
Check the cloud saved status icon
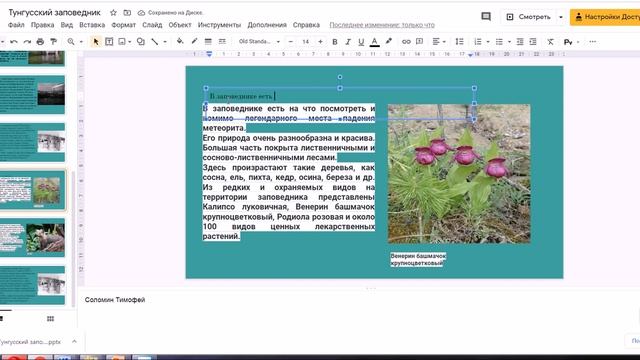click(141, 13)
